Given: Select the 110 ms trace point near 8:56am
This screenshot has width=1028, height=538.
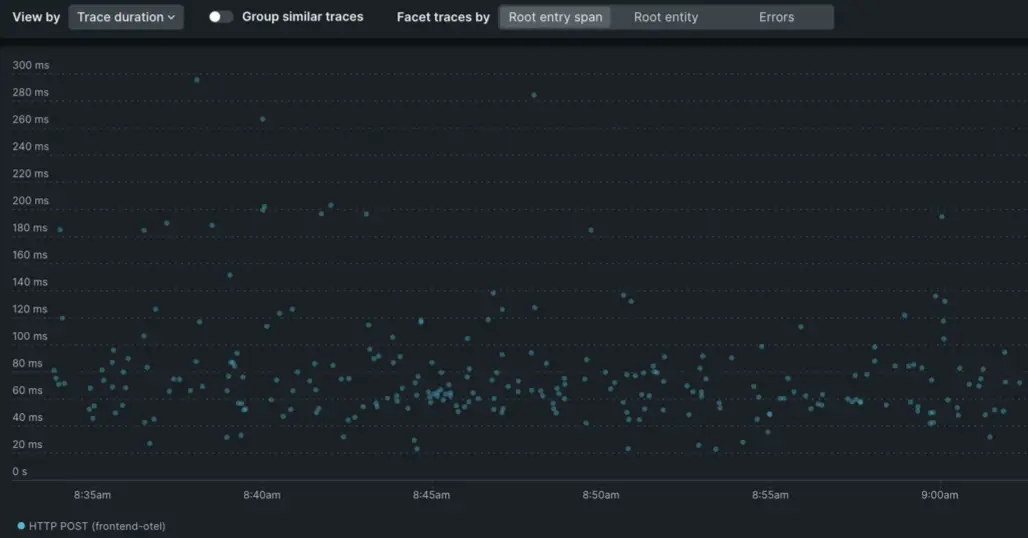Looking at the screenshot, I should 800,326.
